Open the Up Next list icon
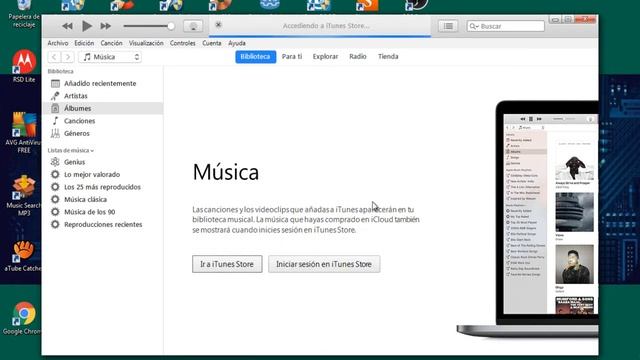Image resolution: width=640 pixels, height=360 pixels. pyautogui.click(x=448, y=26)
